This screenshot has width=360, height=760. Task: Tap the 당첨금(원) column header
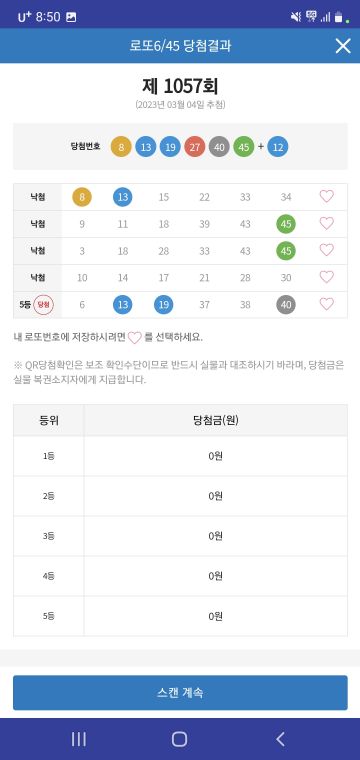pyautogui.click(x=216, y=420)
